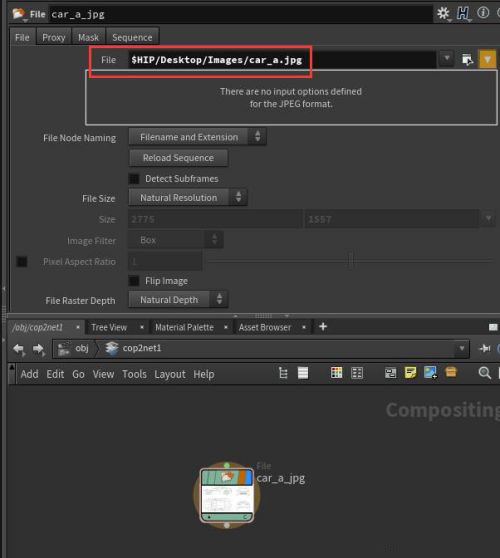The width and height of the screenshot is (500, 558).
Task: Click the Pixel Aspect Ratio slider handle
Action: click(x=351, y=261)
